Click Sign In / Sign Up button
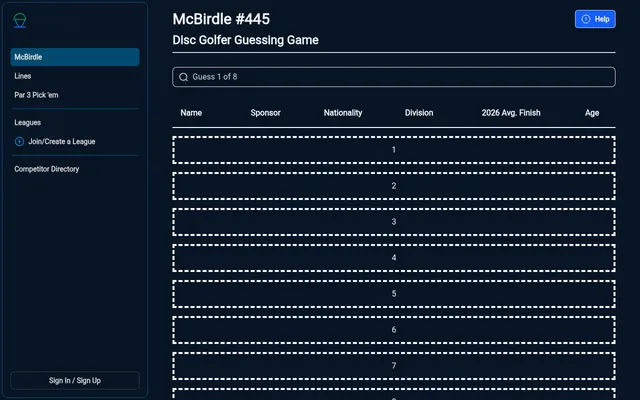Viewport: 640px width, 400px height. click(x=75, y=380)
